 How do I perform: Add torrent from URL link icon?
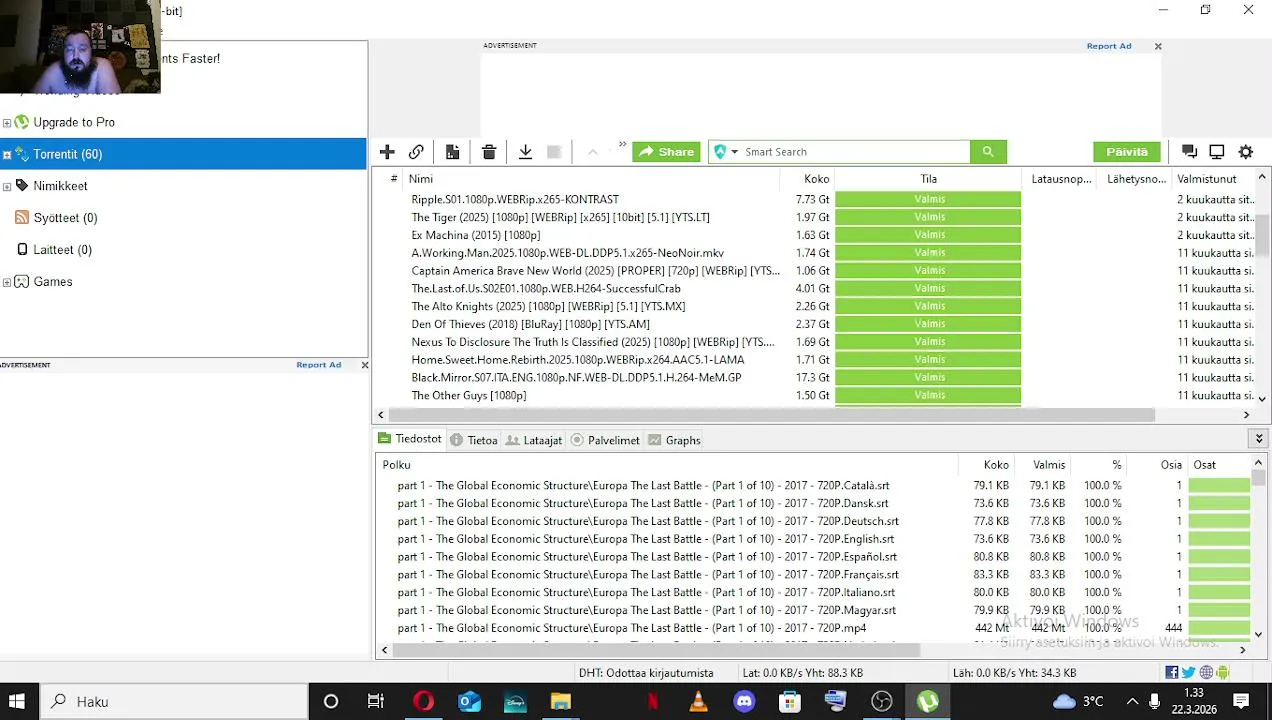click(416, 152)
